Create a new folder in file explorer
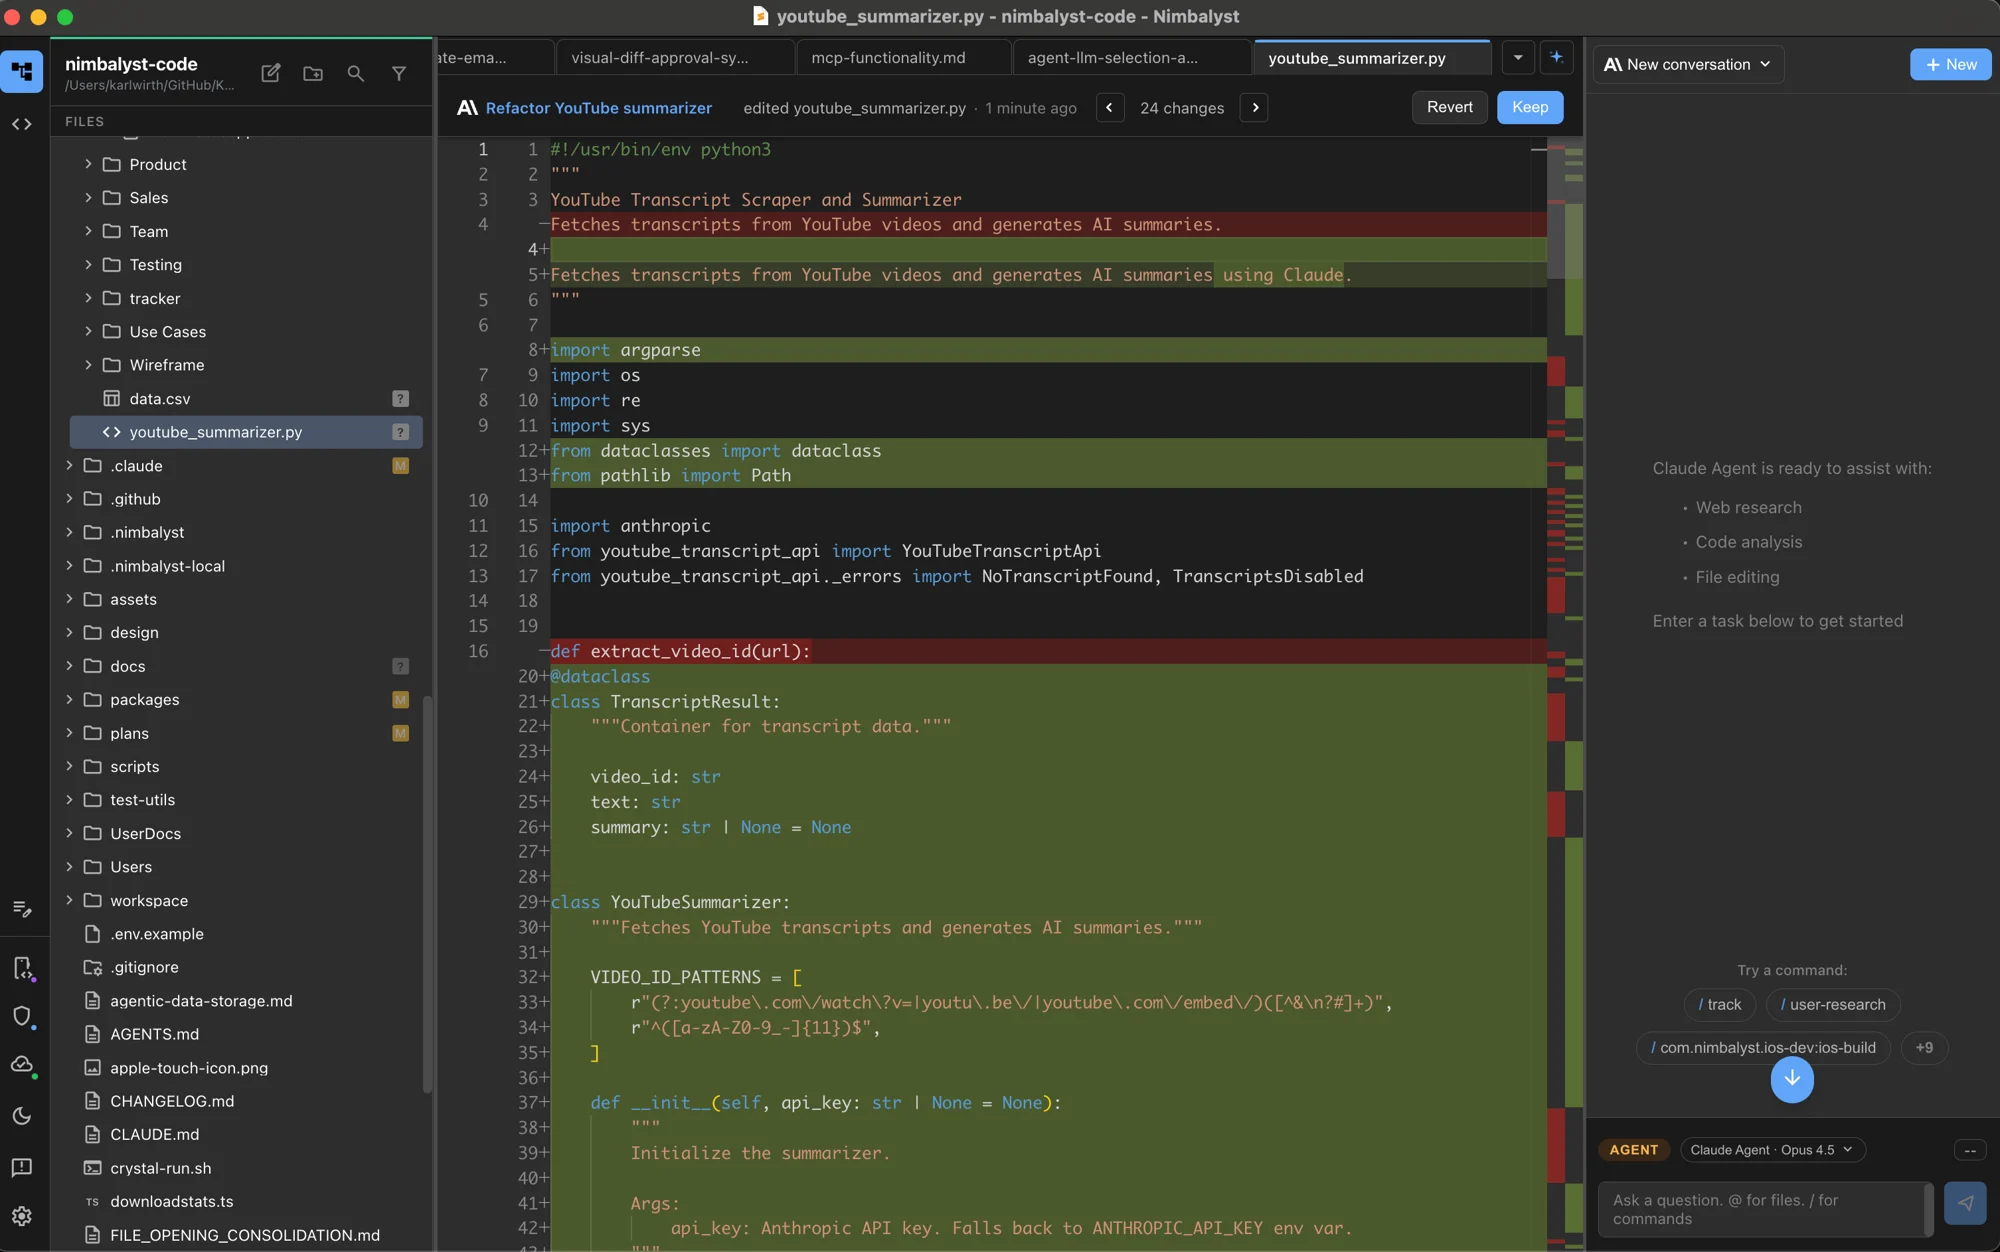2000x1252 pixels. point(313,73)
